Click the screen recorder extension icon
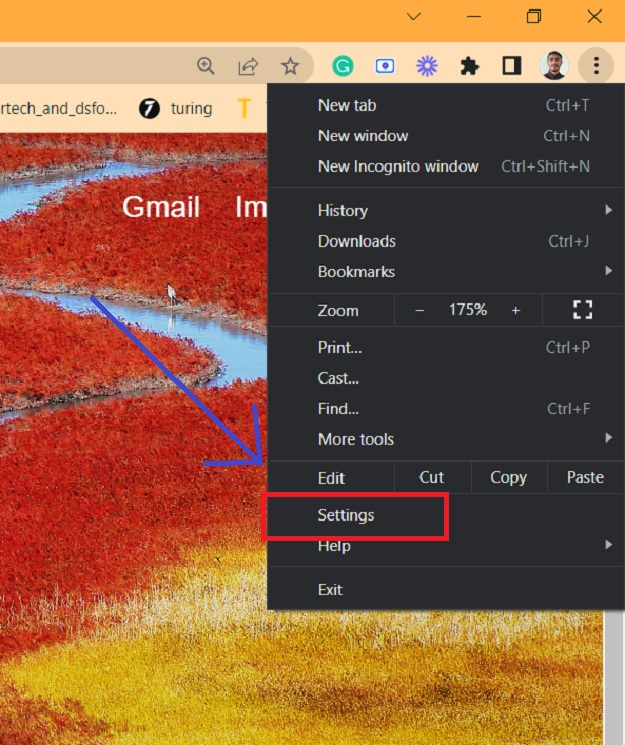Image resolution: width=625 pixels, height=745 pixels. click(385, 66)
